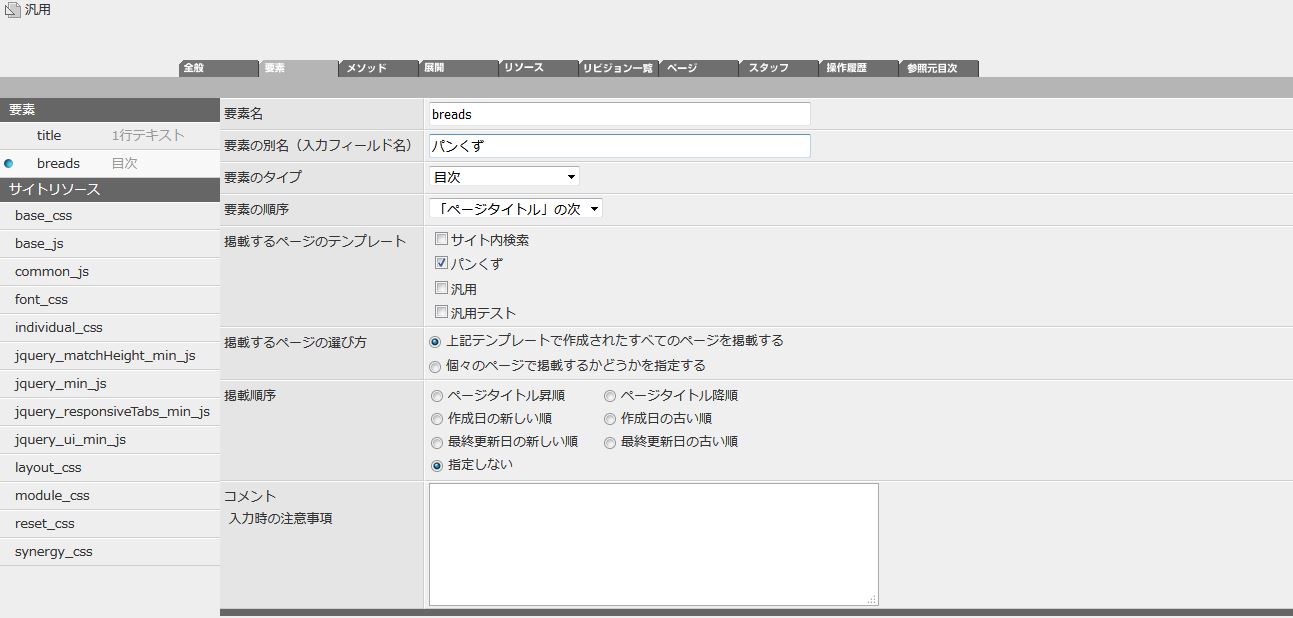Open base_css site resource

click(43, 215)
